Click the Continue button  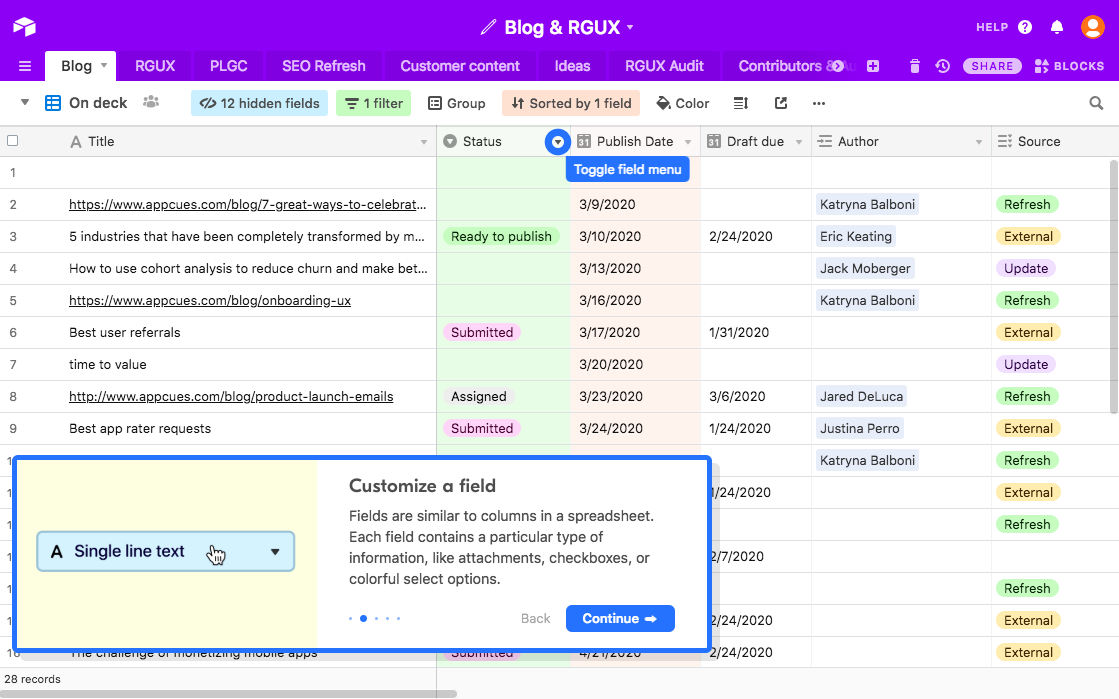pos(620,618)
